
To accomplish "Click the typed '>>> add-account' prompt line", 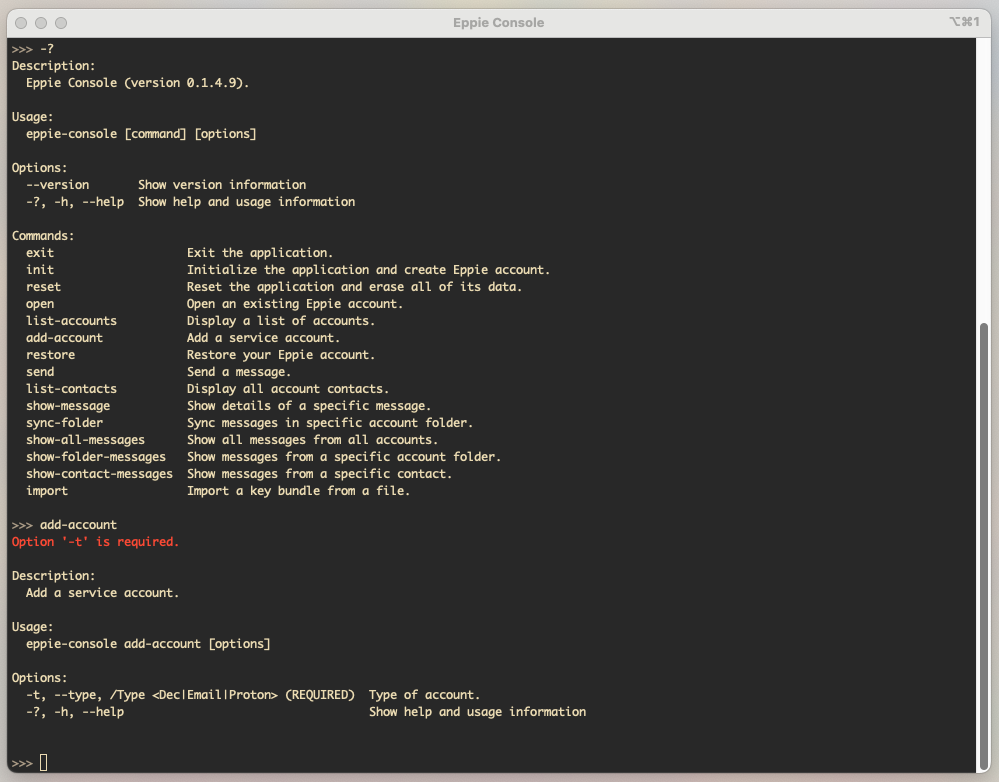I will coord(64,525).
